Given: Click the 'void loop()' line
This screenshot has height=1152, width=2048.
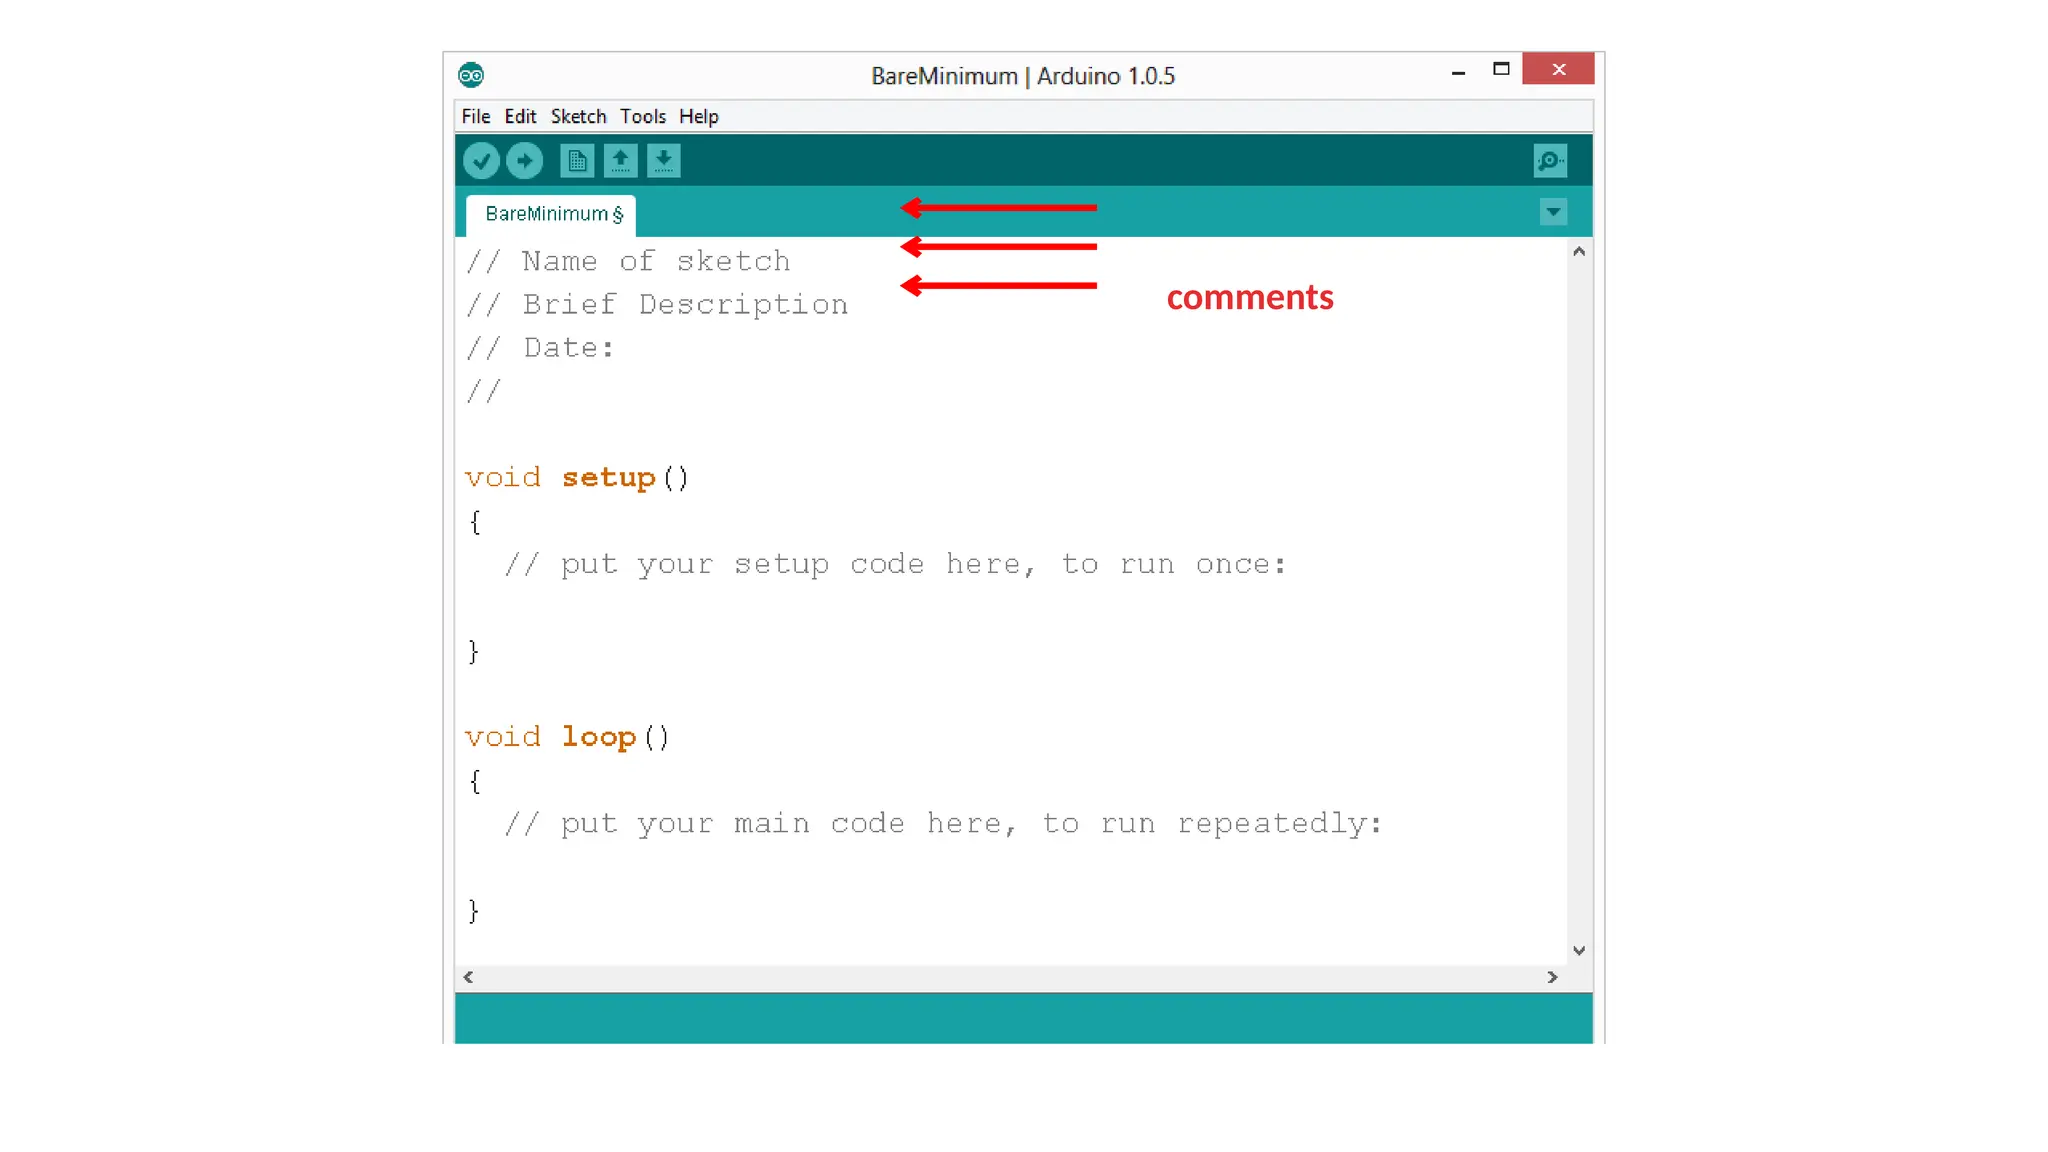Looking at the screenshot, I should 567,738.
